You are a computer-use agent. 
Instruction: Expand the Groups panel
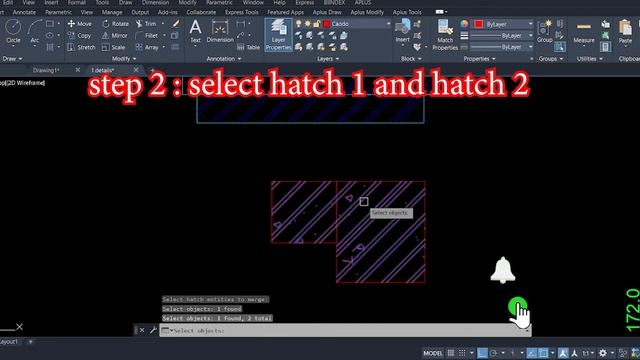(551, 59)
